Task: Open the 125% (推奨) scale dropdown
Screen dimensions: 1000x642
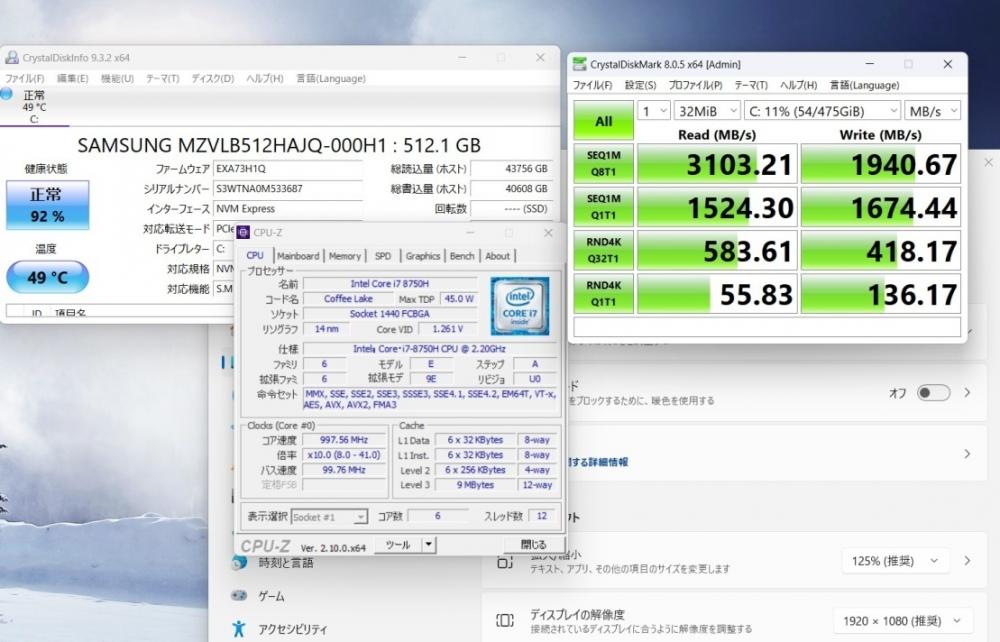Action: [x=896, y=561]
